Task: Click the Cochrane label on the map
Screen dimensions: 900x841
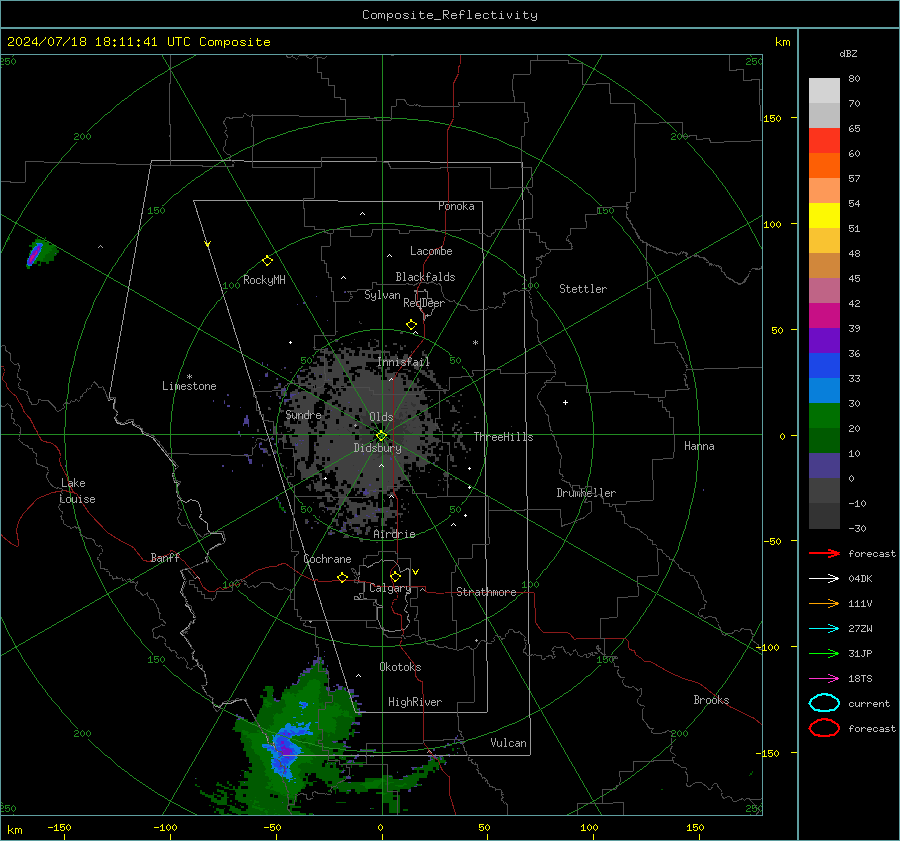Action: 327,559
